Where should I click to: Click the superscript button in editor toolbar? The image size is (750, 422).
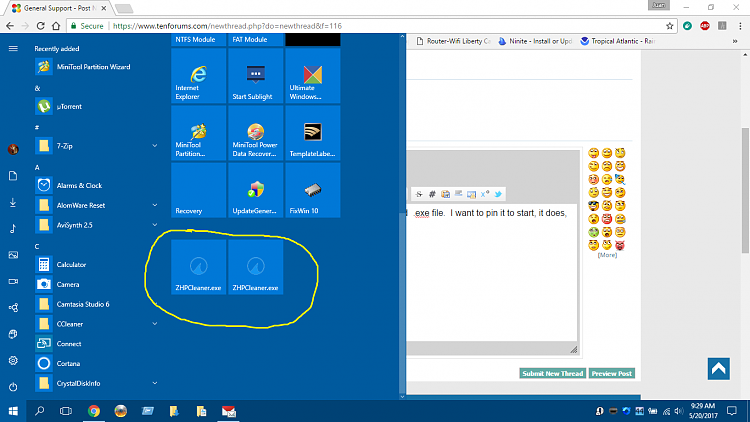485,194
